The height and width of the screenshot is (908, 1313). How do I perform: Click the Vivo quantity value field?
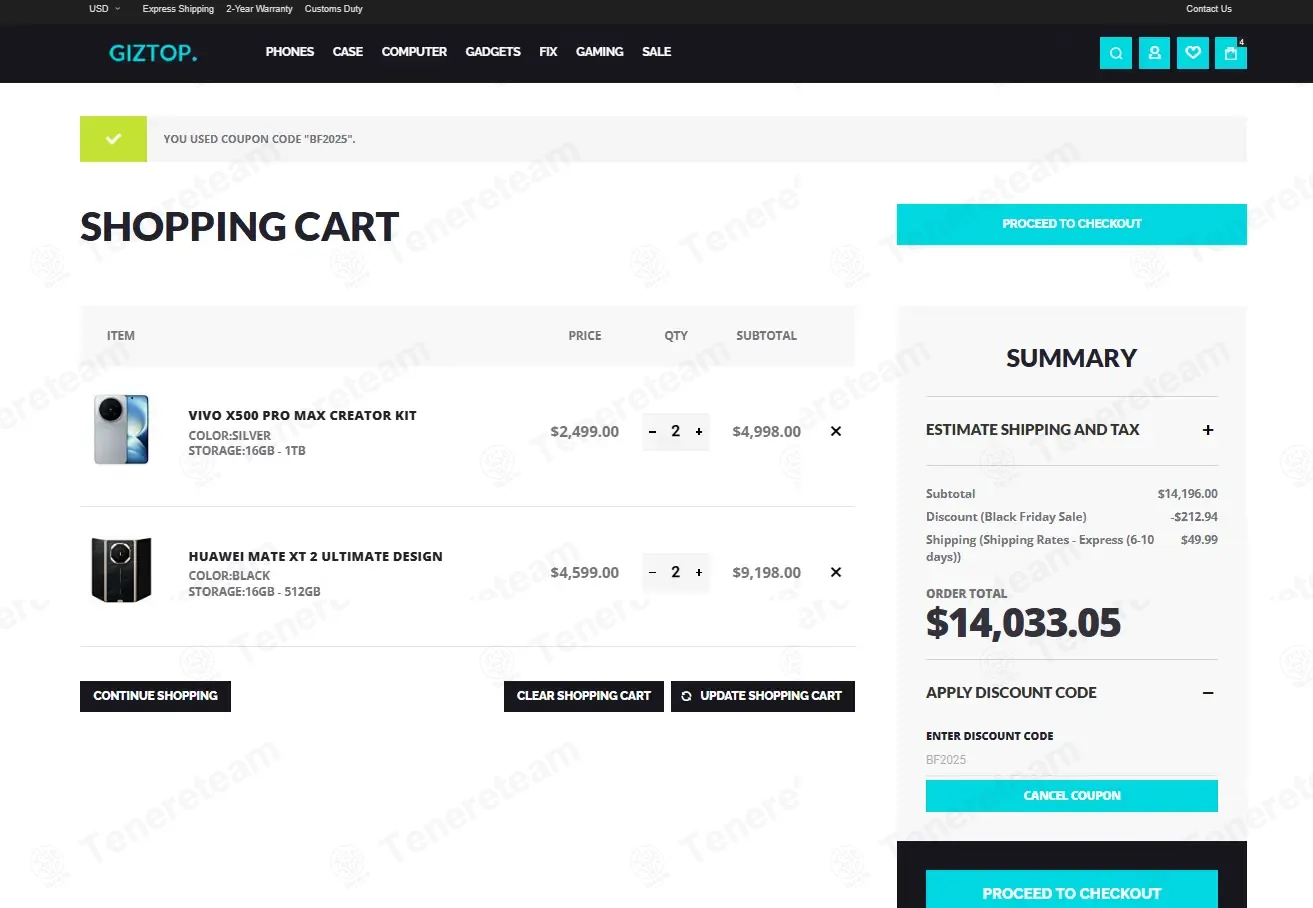click(676, 432)
